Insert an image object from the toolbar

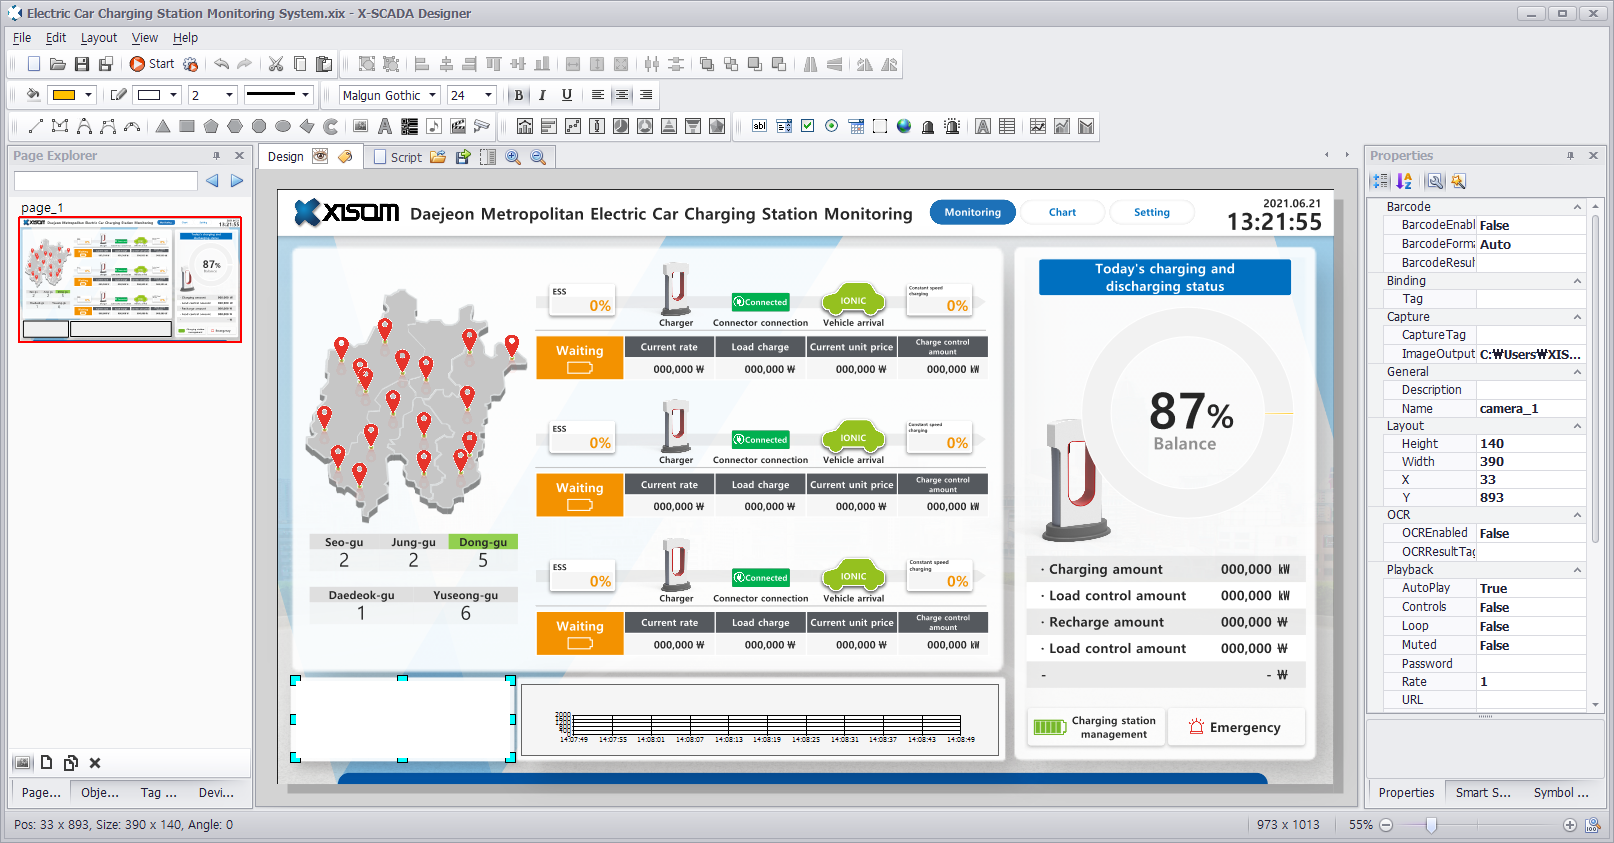pyautogui.click(x=361, y=126)
